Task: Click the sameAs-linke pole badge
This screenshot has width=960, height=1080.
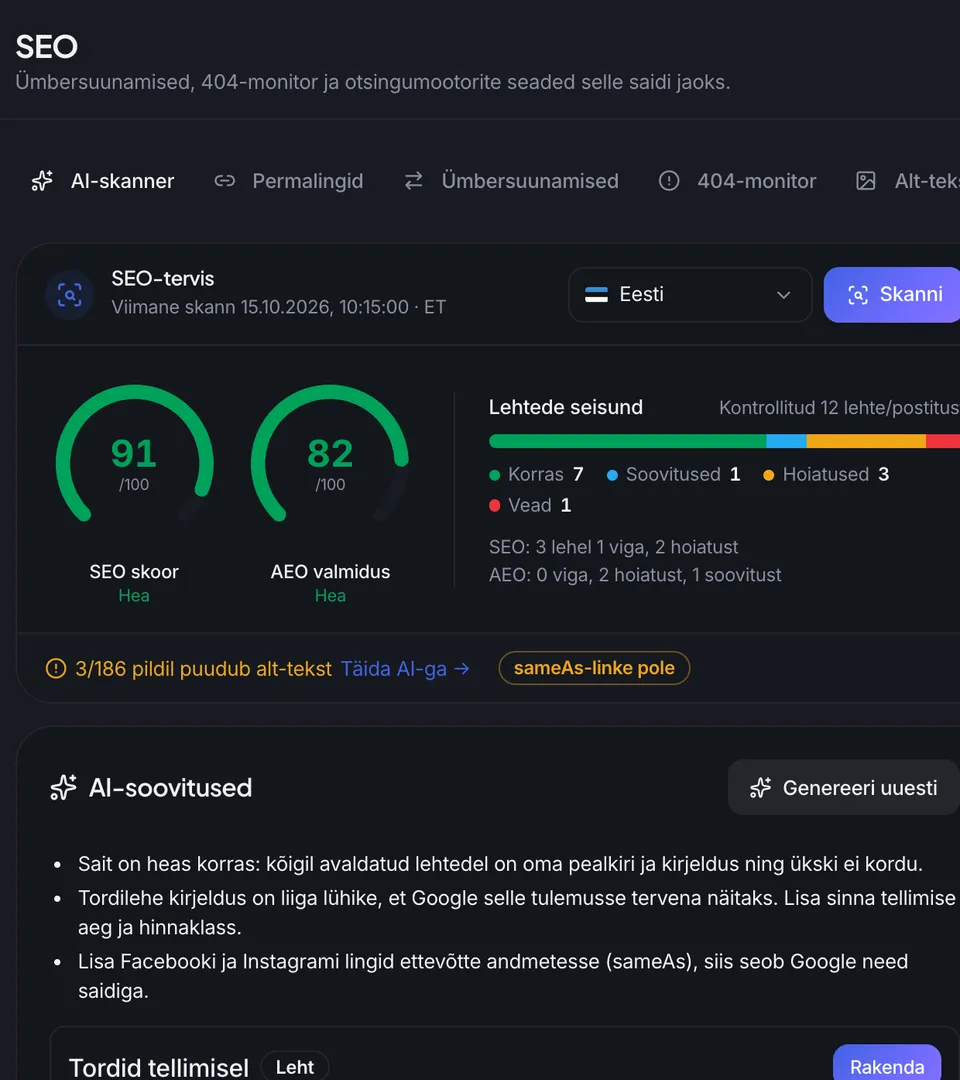Action: click(594, 668)
